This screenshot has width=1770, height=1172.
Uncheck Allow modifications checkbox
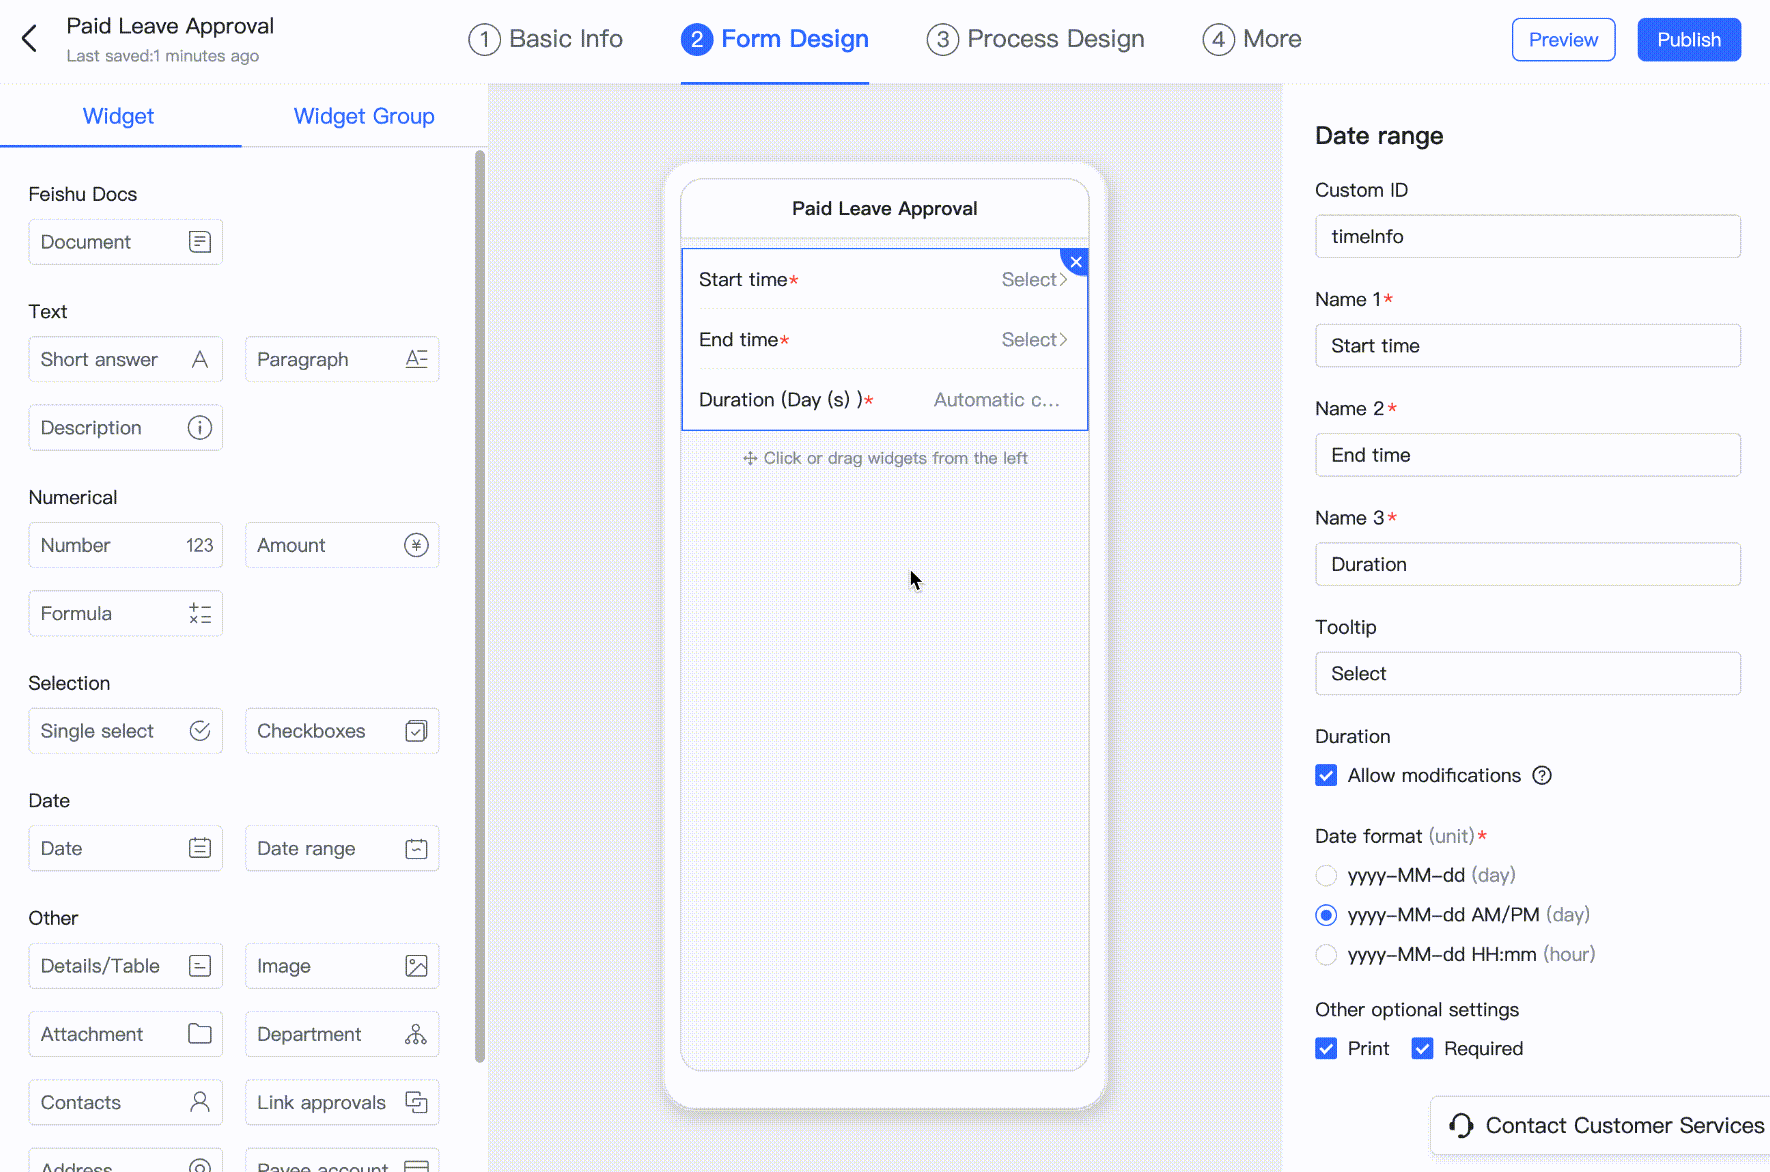[1326, 776]
